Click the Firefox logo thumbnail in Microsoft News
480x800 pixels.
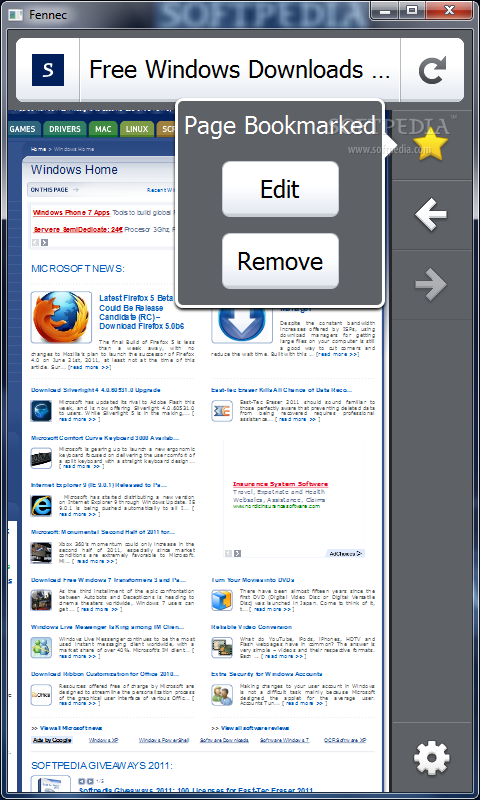point(61,317)
